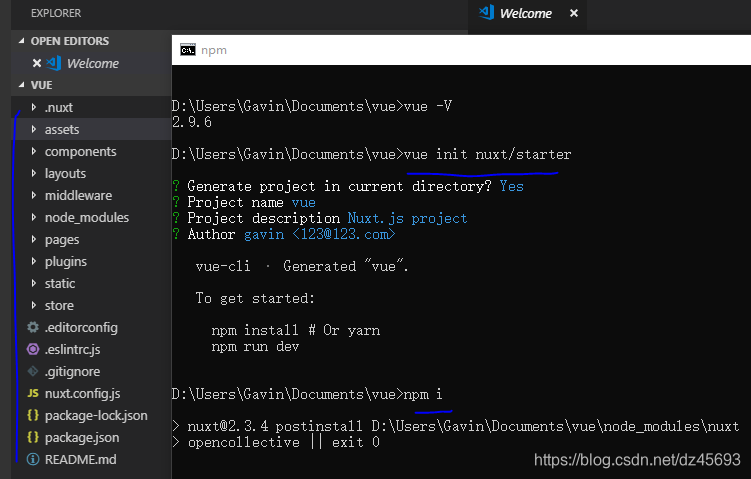Expand the .nuxt folder arrow
Viewport: 751px width, 479px height.
(x=34, y=107)
